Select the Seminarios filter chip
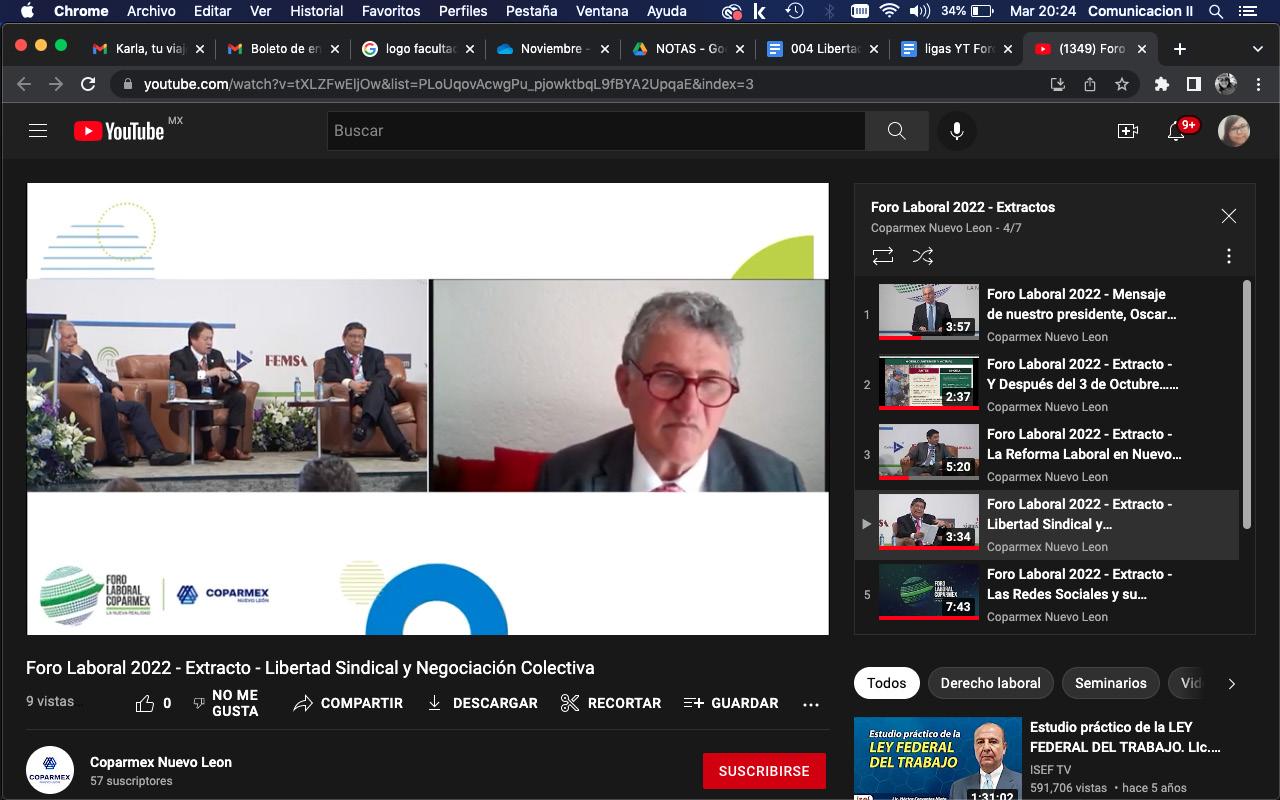This screenshot has width=1280, height=800. coord(1111,683)
